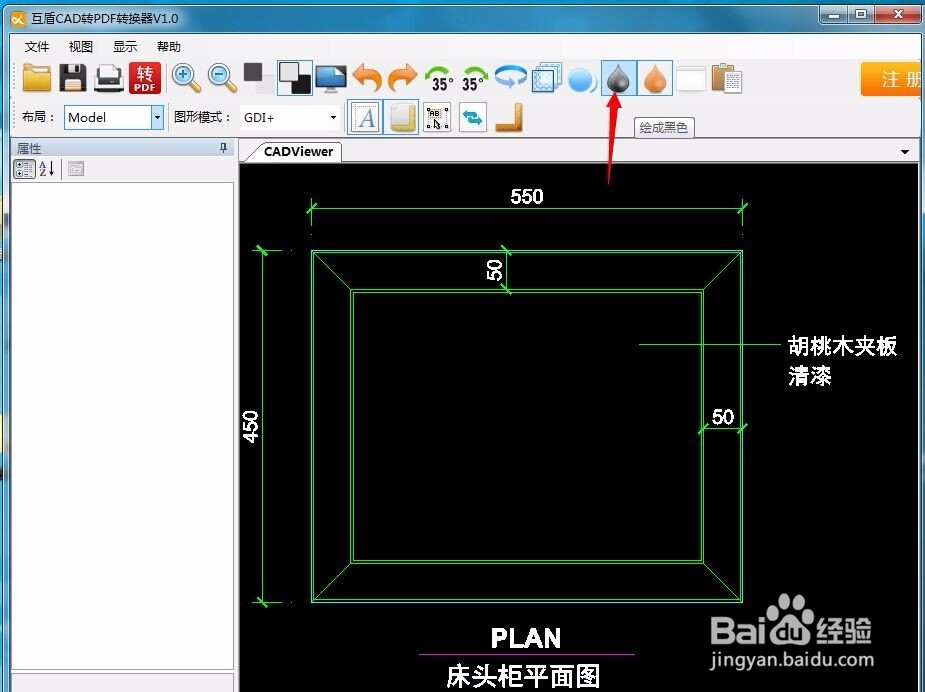Screen dimensions: 925x692
Task: Select the CADViewer tab
Action: coord(298,152)
